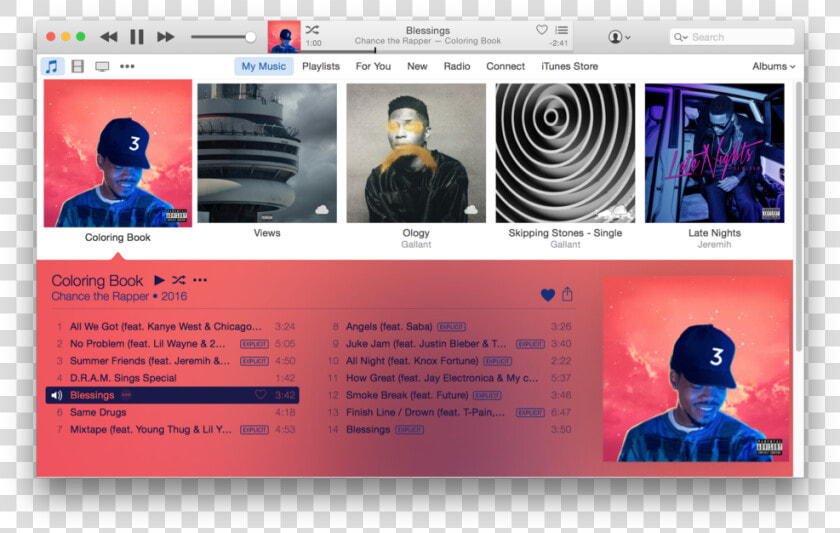Open ellipsis options on playing Blessings row

coord(126,395)
